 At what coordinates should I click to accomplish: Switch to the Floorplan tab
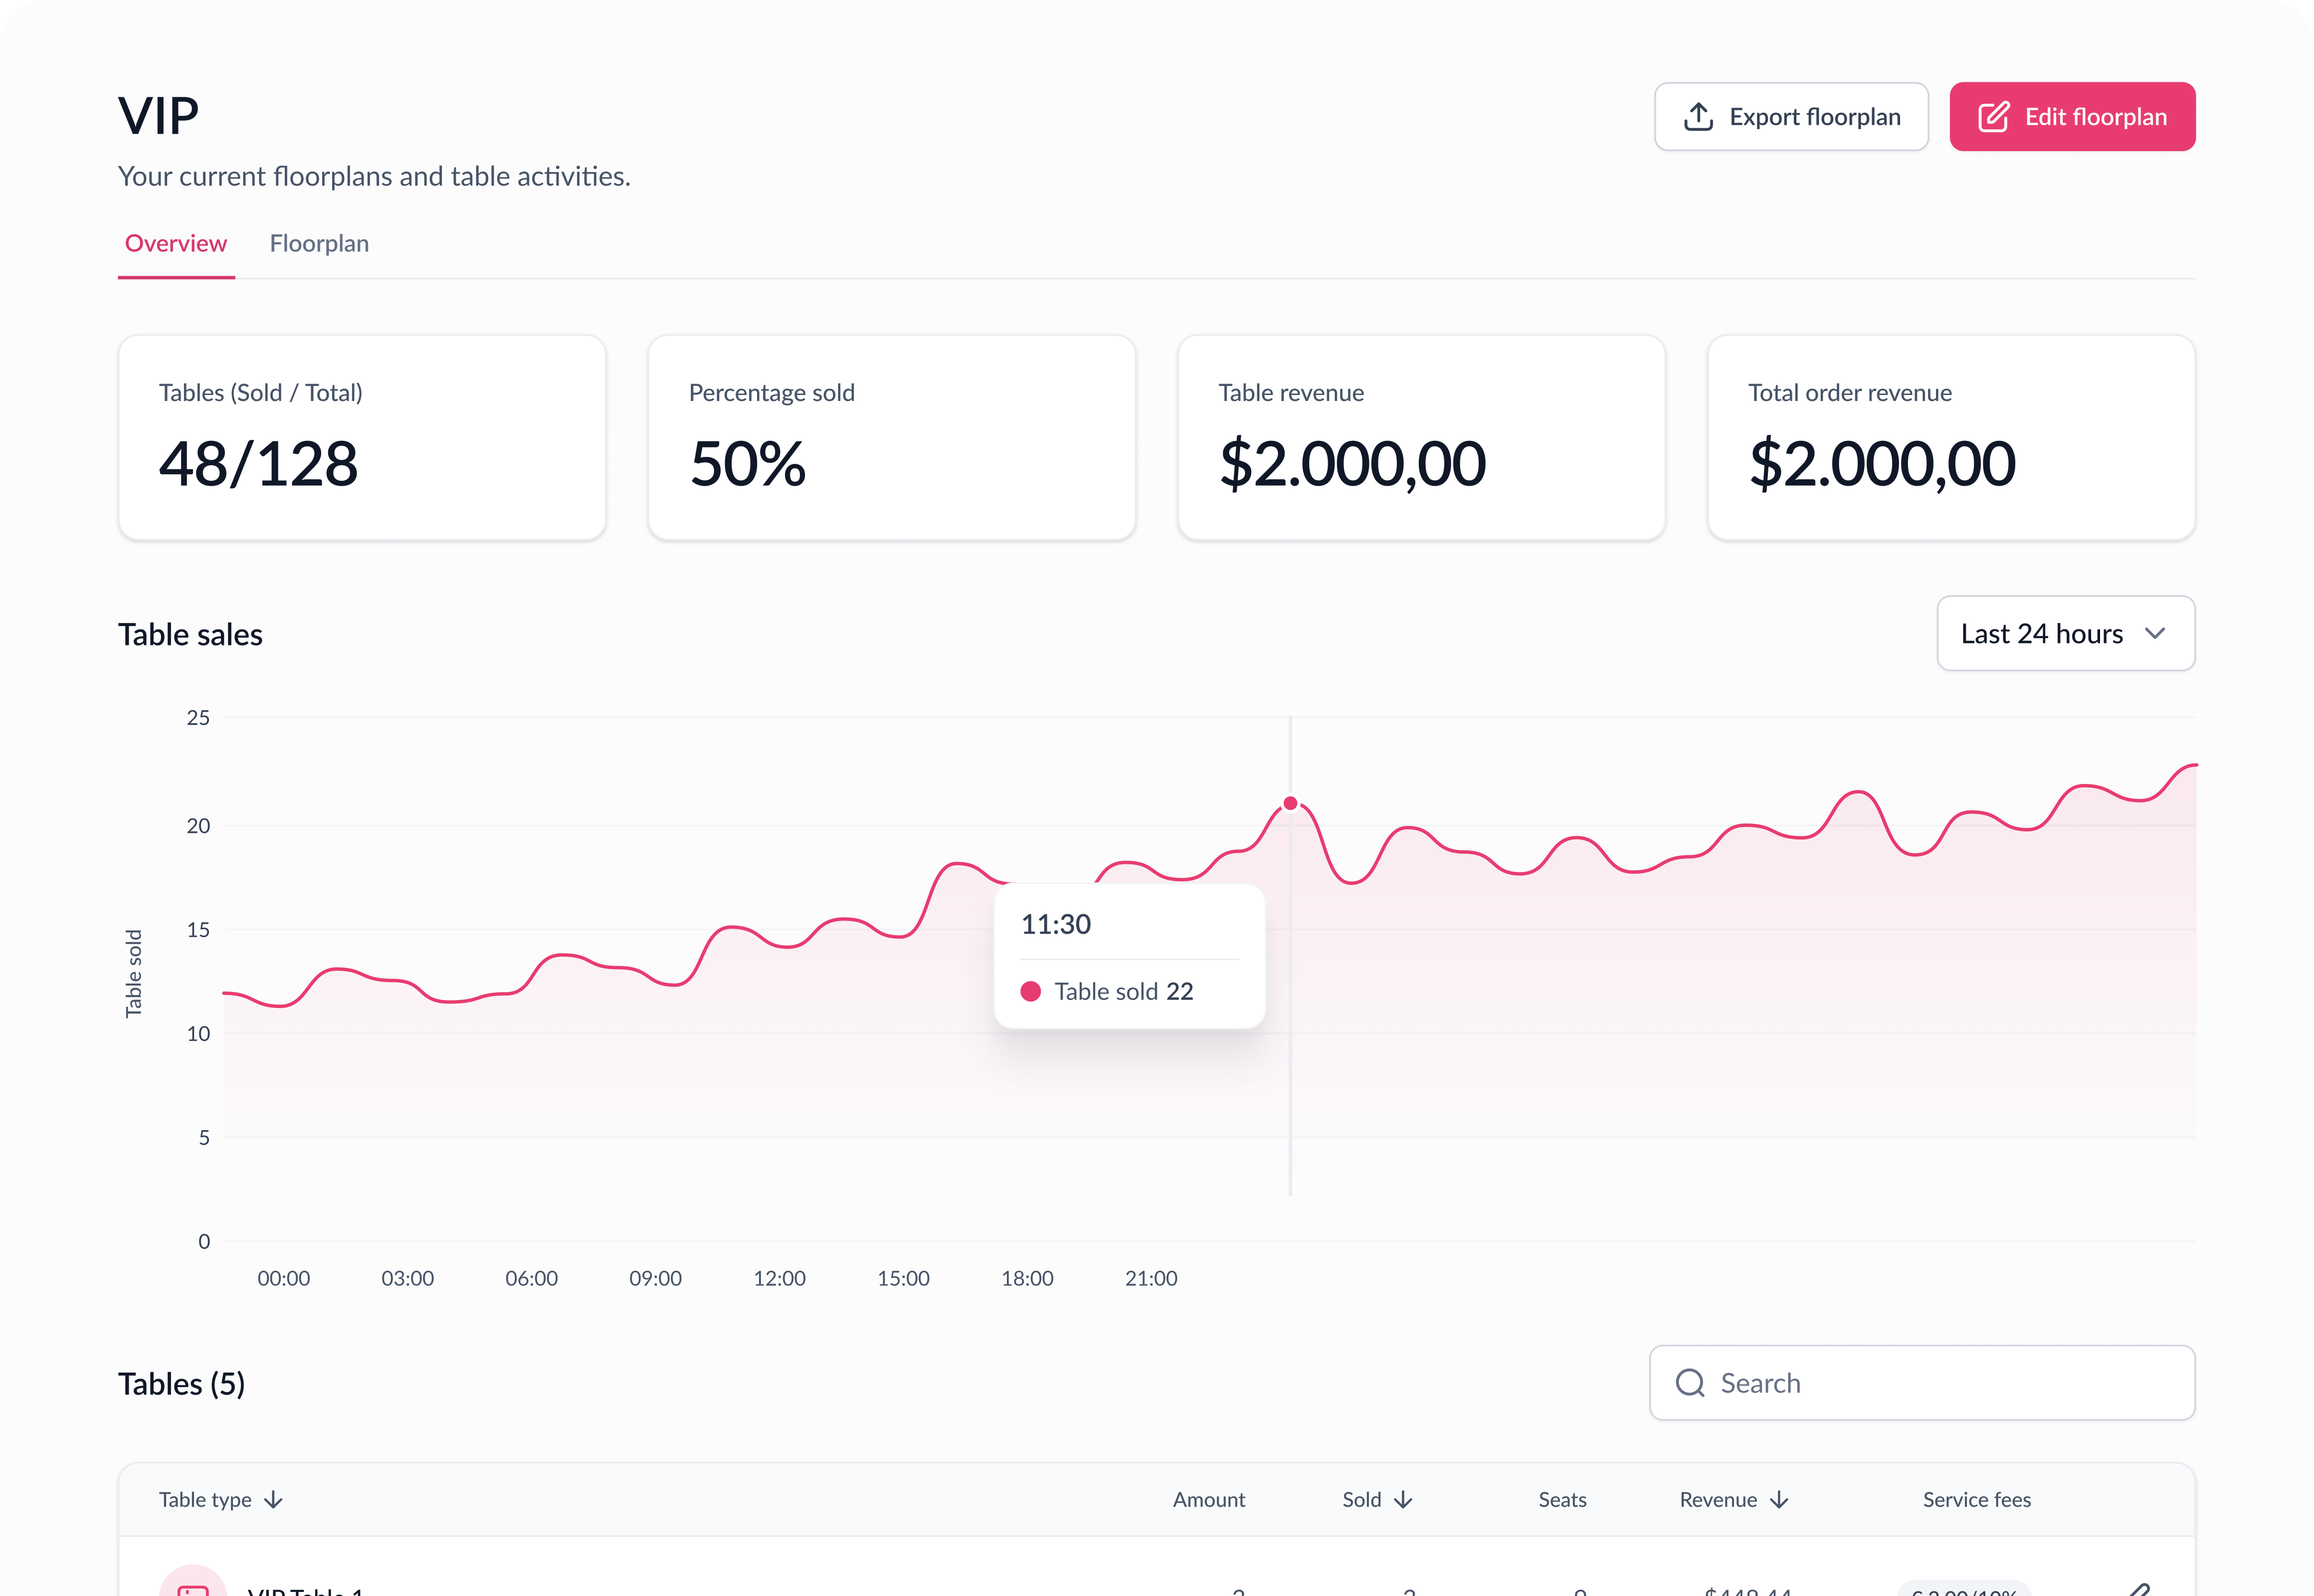click(x=319, y=244)
